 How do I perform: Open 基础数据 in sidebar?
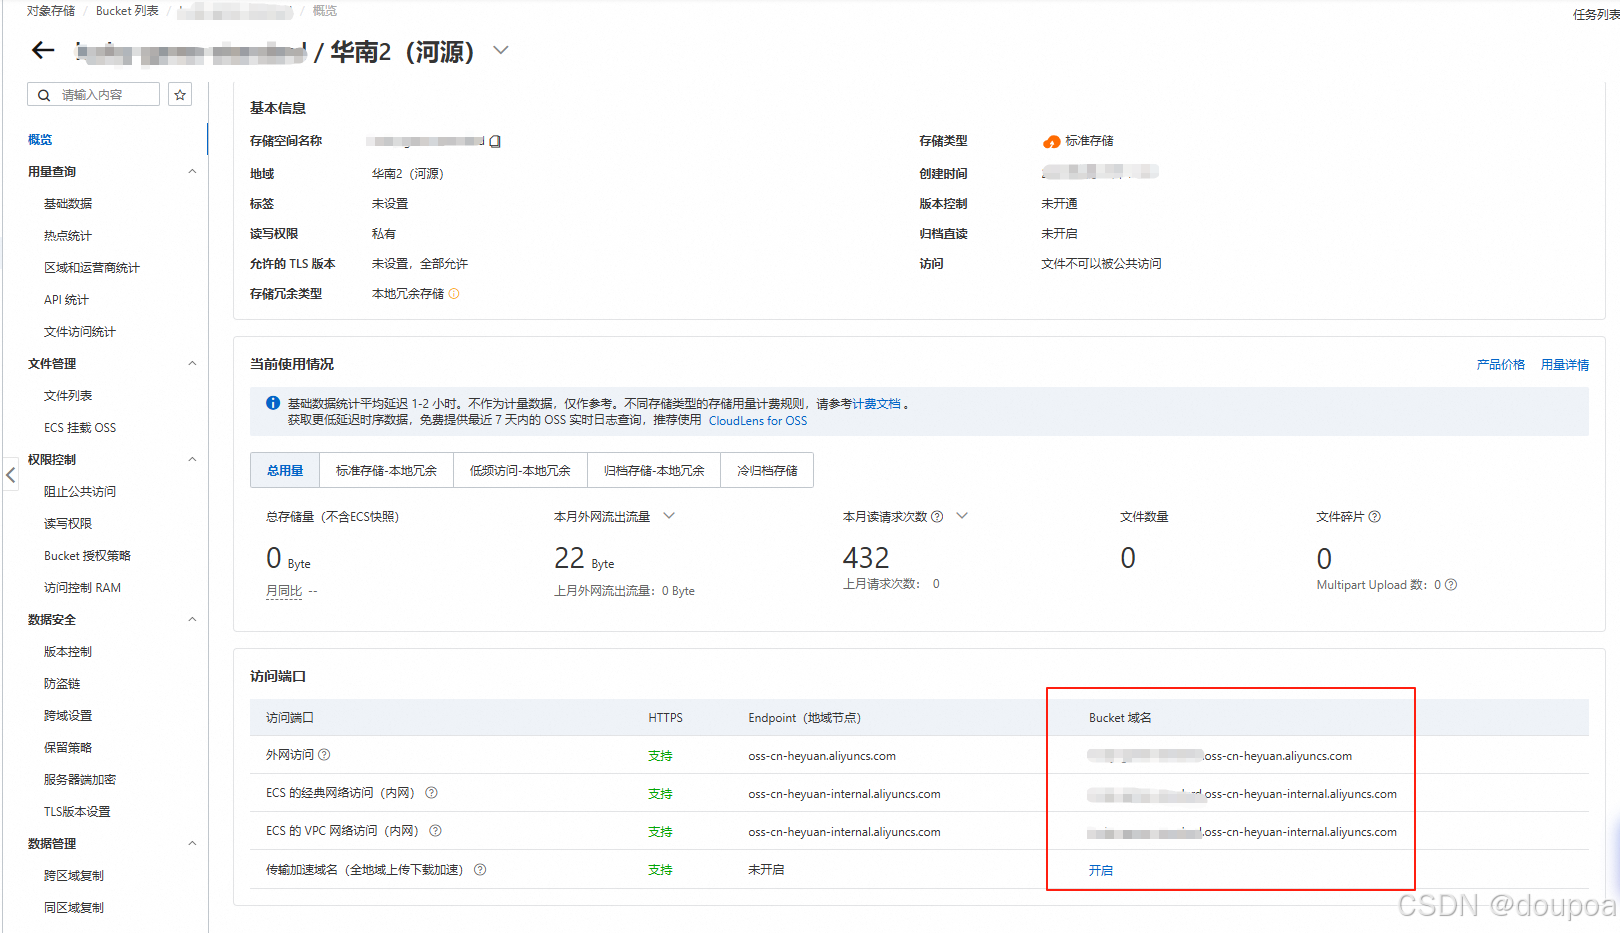(x=68, y=204)
